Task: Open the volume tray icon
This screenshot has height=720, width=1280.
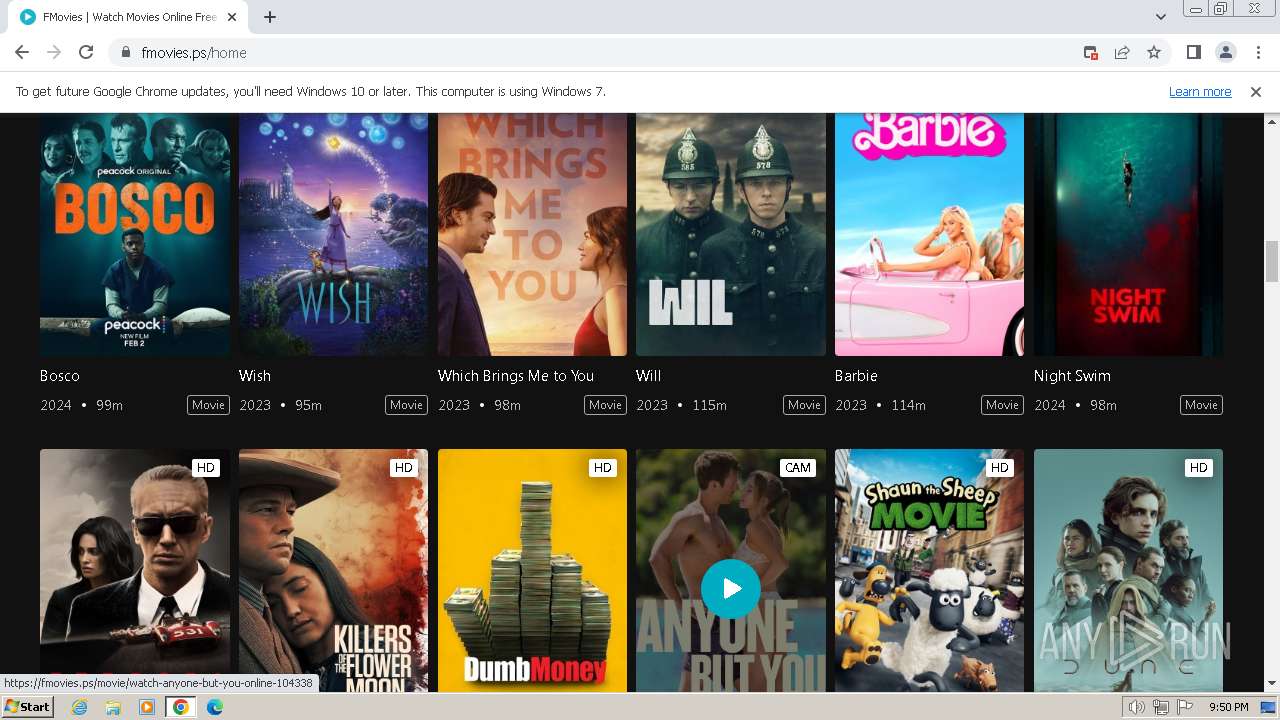Action: [1137, 707]
